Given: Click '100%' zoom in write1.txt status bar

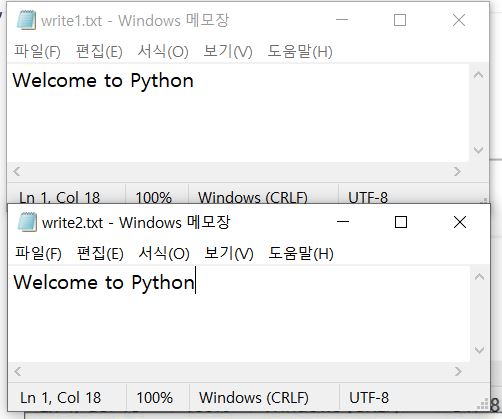Looking at the screenshot, I should 154,197.
